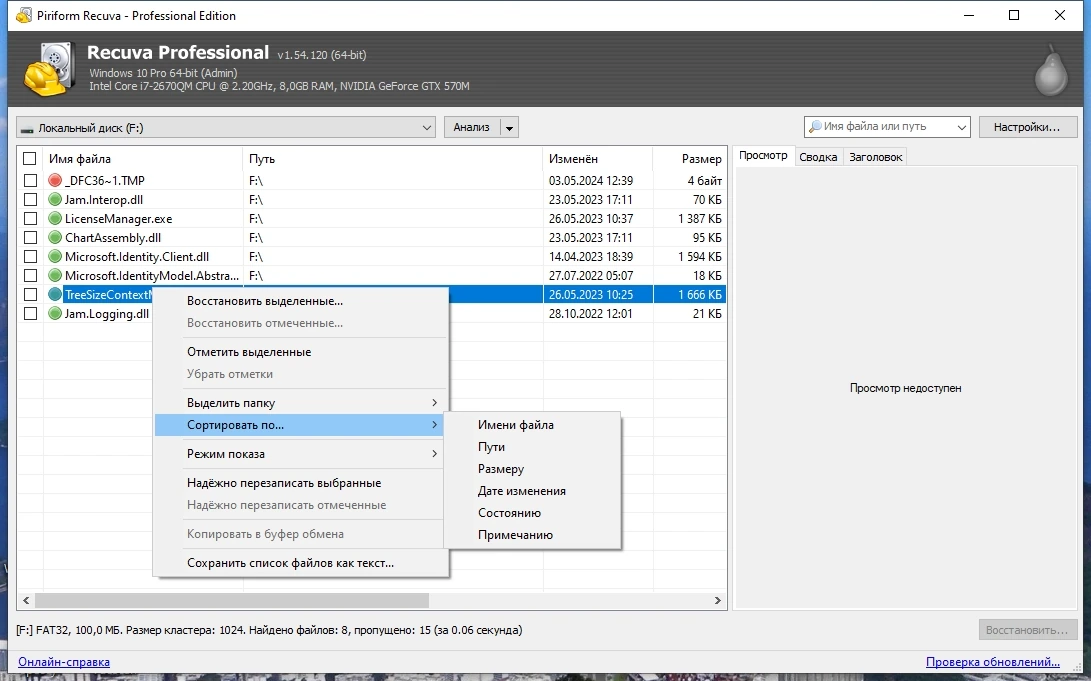
Task: Click the green status dot of Jam.Interop.dll
Action: (x=55, y=200)
